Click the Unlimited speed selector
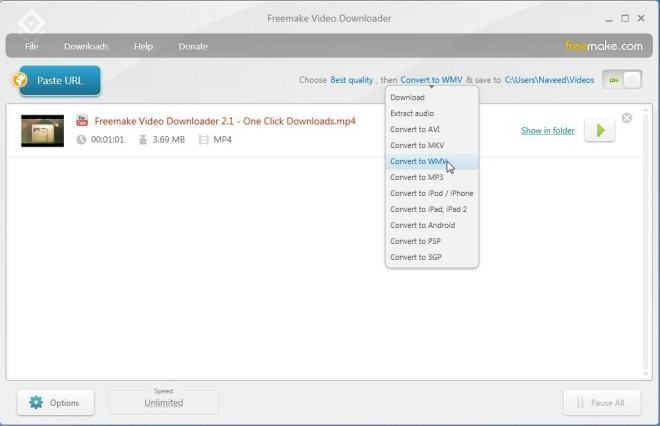Image resolution: width=660 pixels, height=426 pixels. point(164,403)
